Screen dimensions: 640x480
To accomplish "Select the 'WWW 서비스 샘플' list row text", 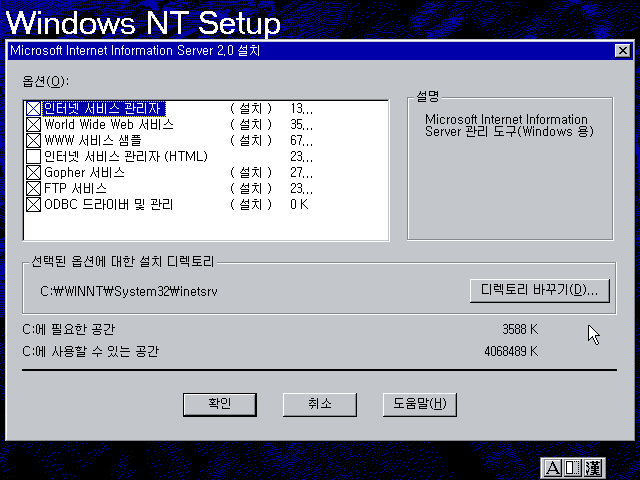I will pos(93,140).
